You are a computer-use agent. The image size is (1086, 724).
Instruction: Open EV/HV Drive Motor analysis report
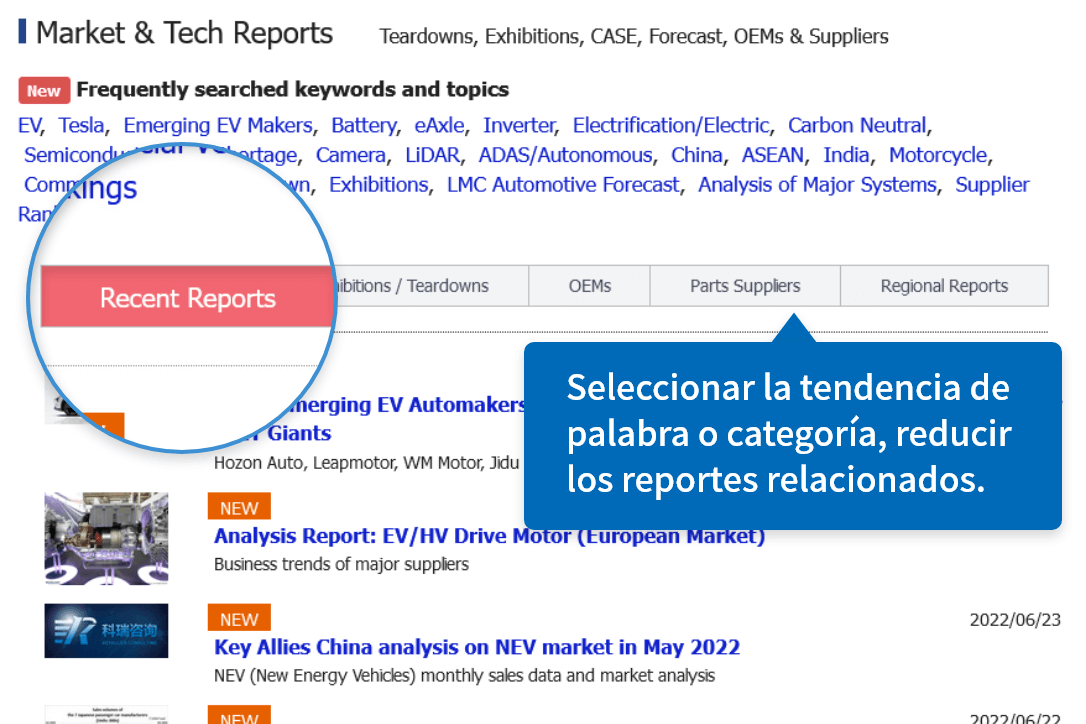point(489,536)
